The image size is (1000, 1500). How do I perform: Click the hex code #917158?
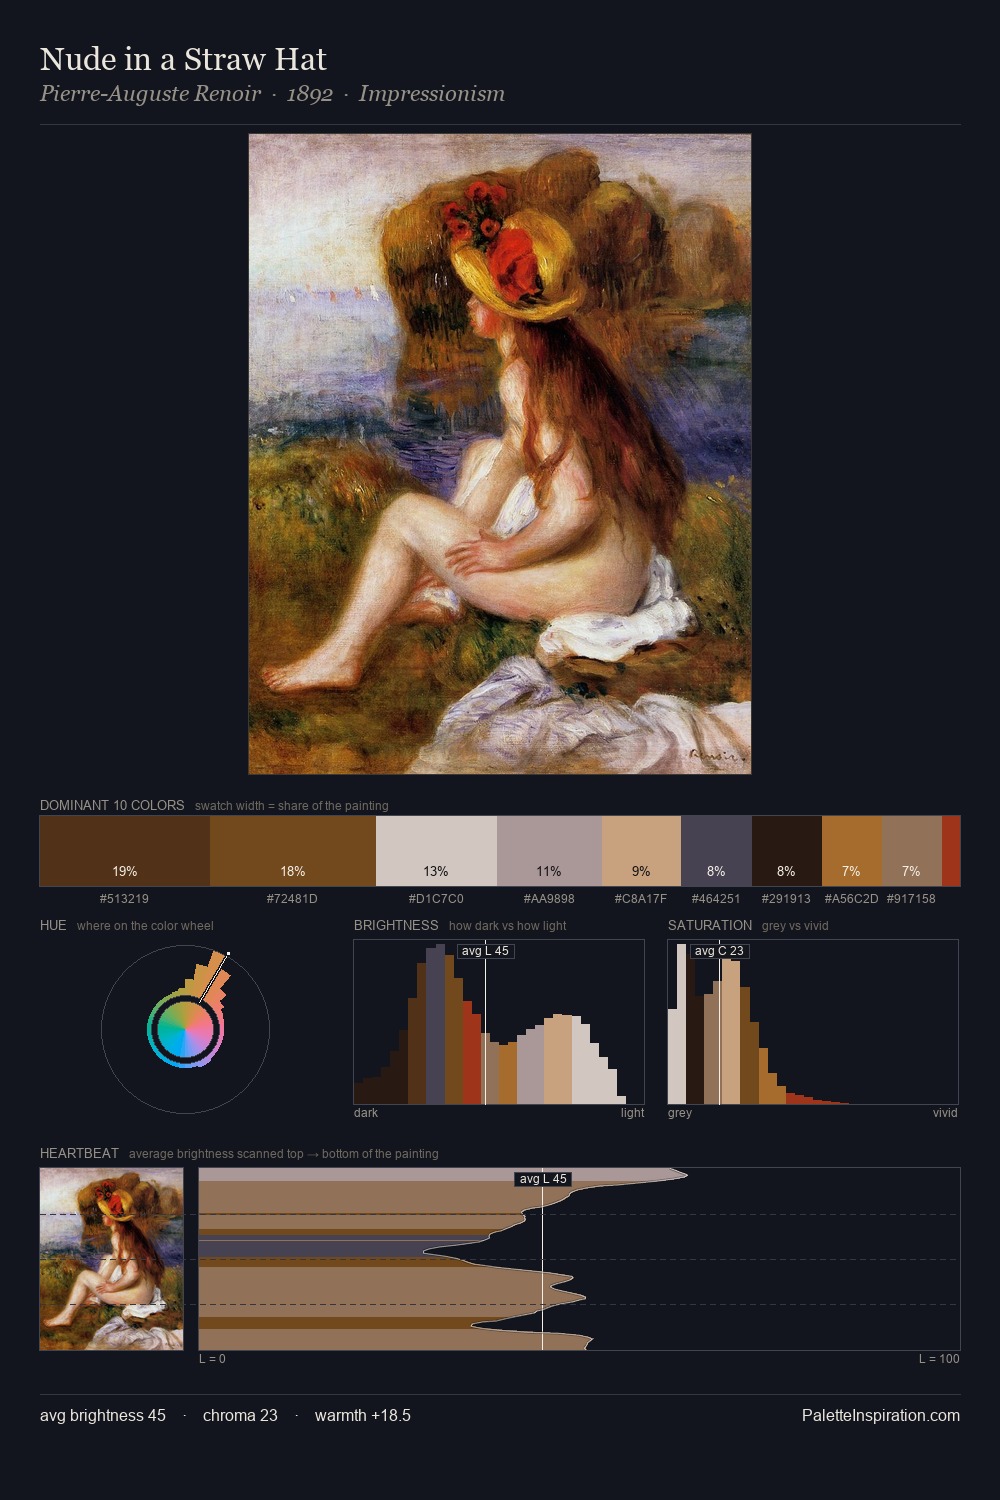pyautogui.click(x=911, y=898)
